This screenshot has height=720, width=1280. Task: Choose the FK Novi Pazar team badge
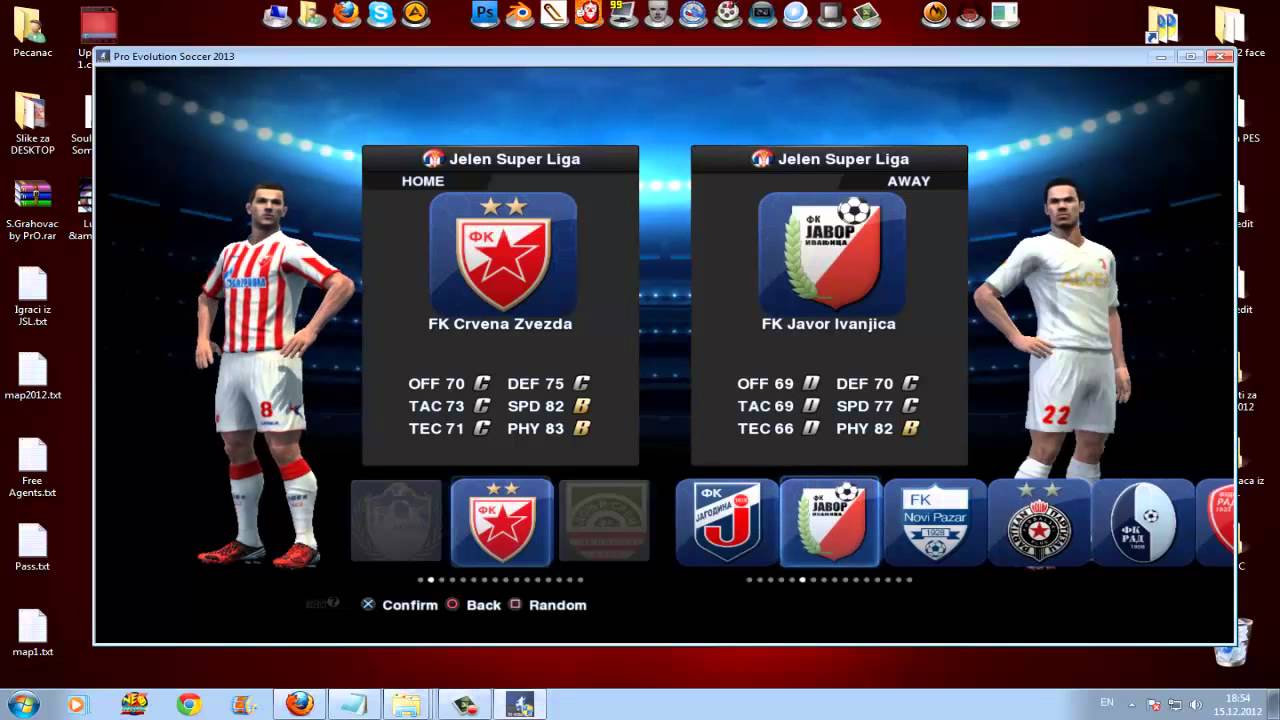(x=935, y=523)
